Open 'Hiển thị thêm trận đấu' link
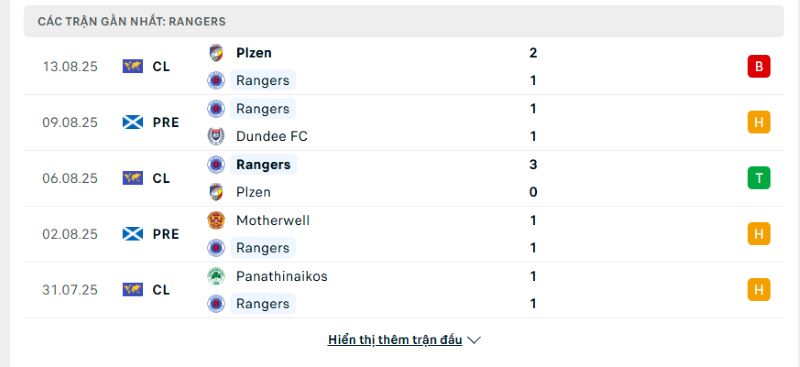The image size is (800, 367). [395, 340]
